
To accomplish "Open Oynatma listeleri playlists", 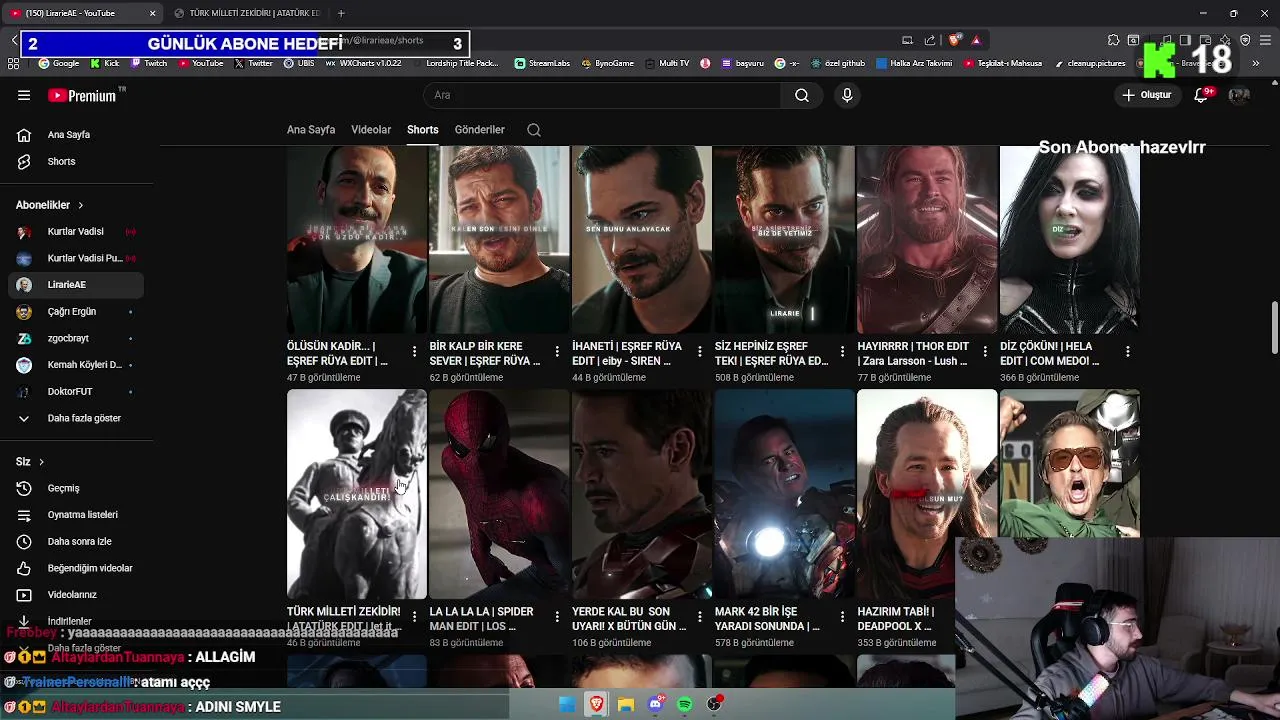I will tap(76, 515).
